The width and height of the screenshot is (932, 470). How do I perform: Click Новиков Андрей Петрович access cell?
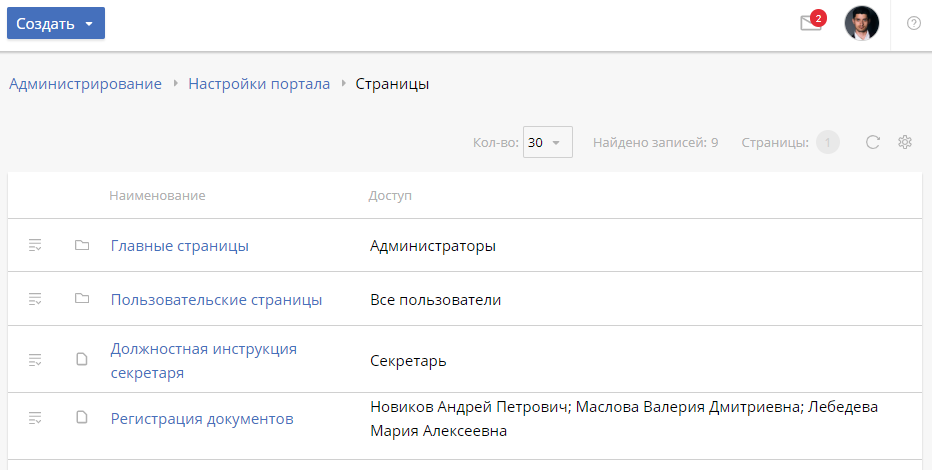[x=624, y=419]
